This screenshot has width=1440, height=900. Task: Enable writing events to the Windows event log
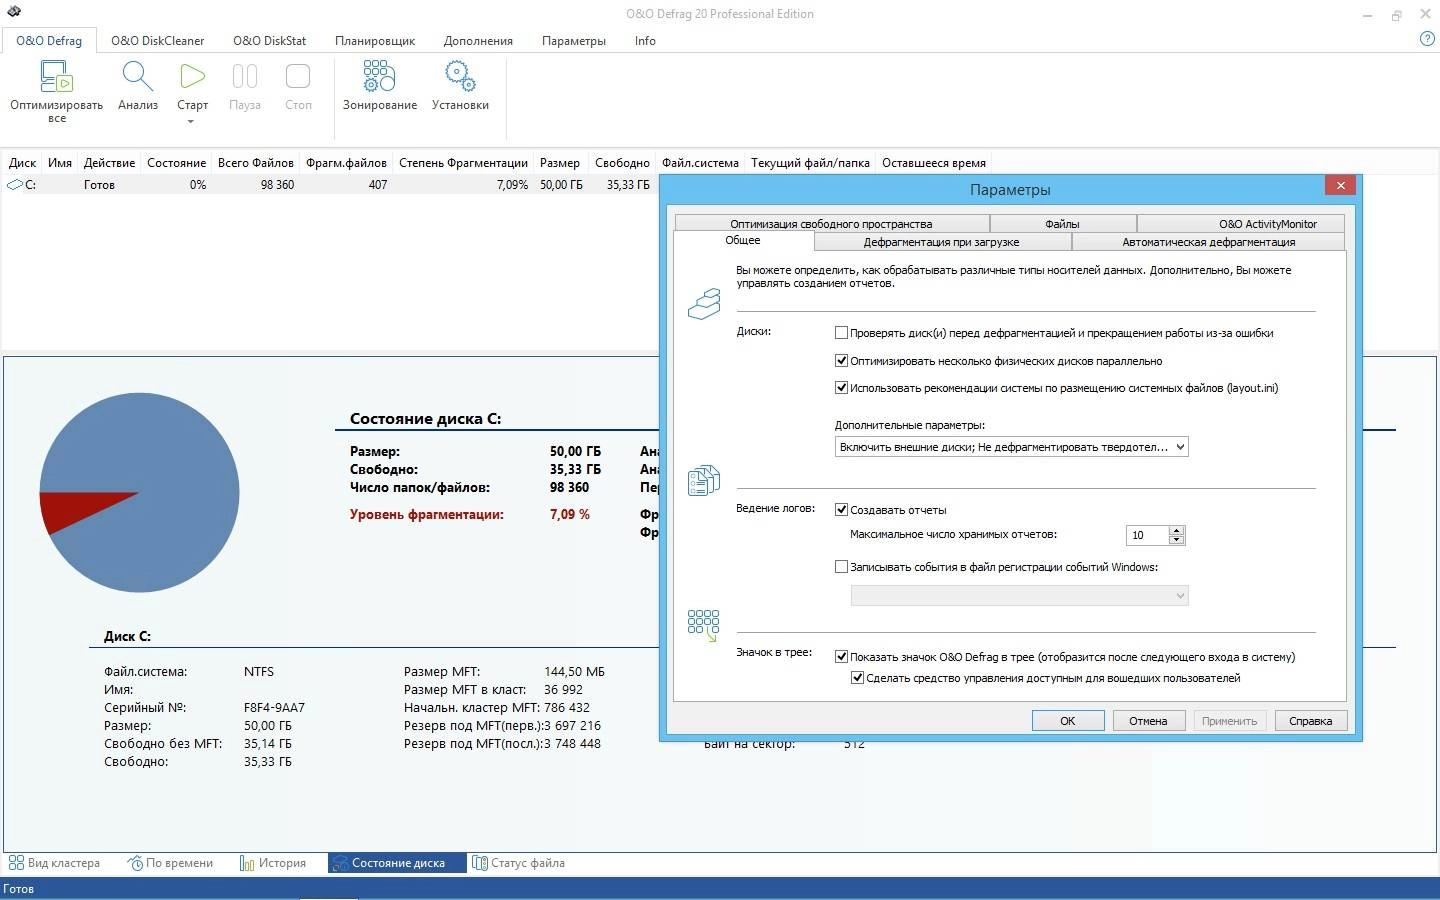pyautogui.click(x=841, y=567)
